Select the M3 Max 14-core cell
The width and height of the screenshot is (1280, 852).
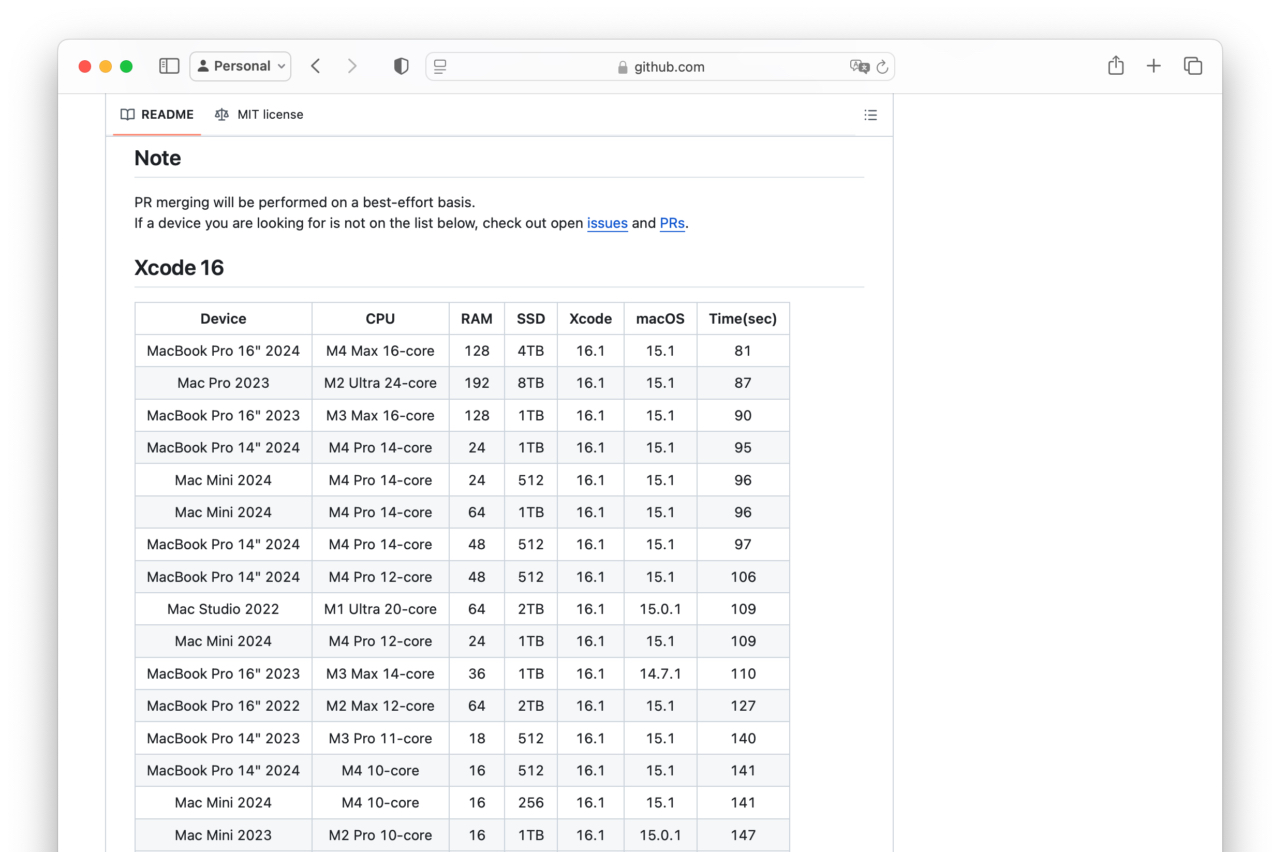pyautogui.click(x=380, y=673)
